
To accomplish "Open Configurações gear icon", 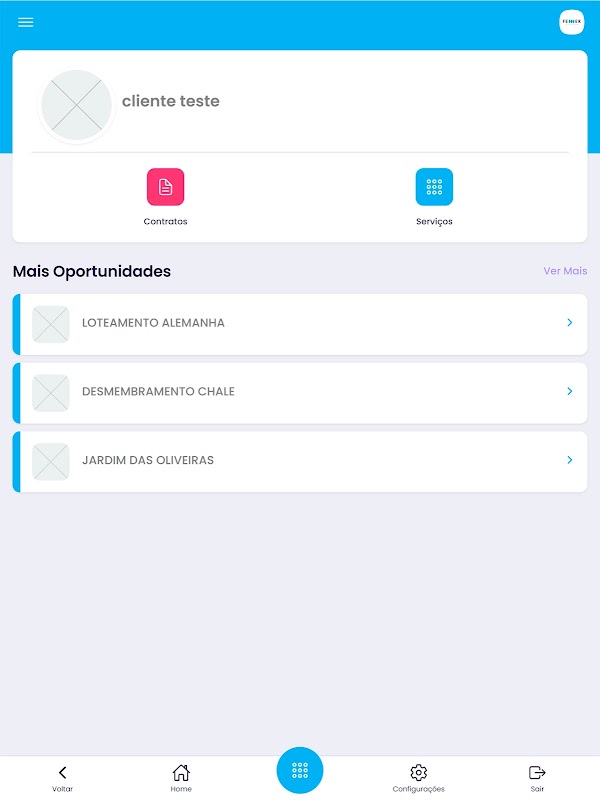I will (418, 772).
